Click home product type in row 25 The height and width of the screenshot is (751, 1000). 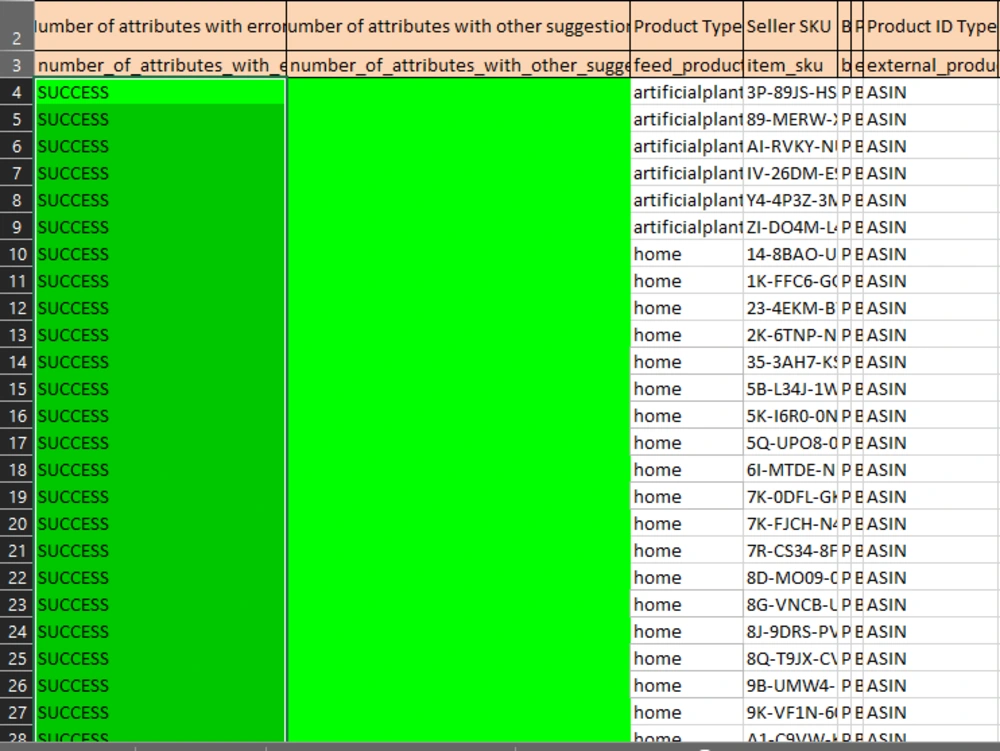(x=687, y=659)
